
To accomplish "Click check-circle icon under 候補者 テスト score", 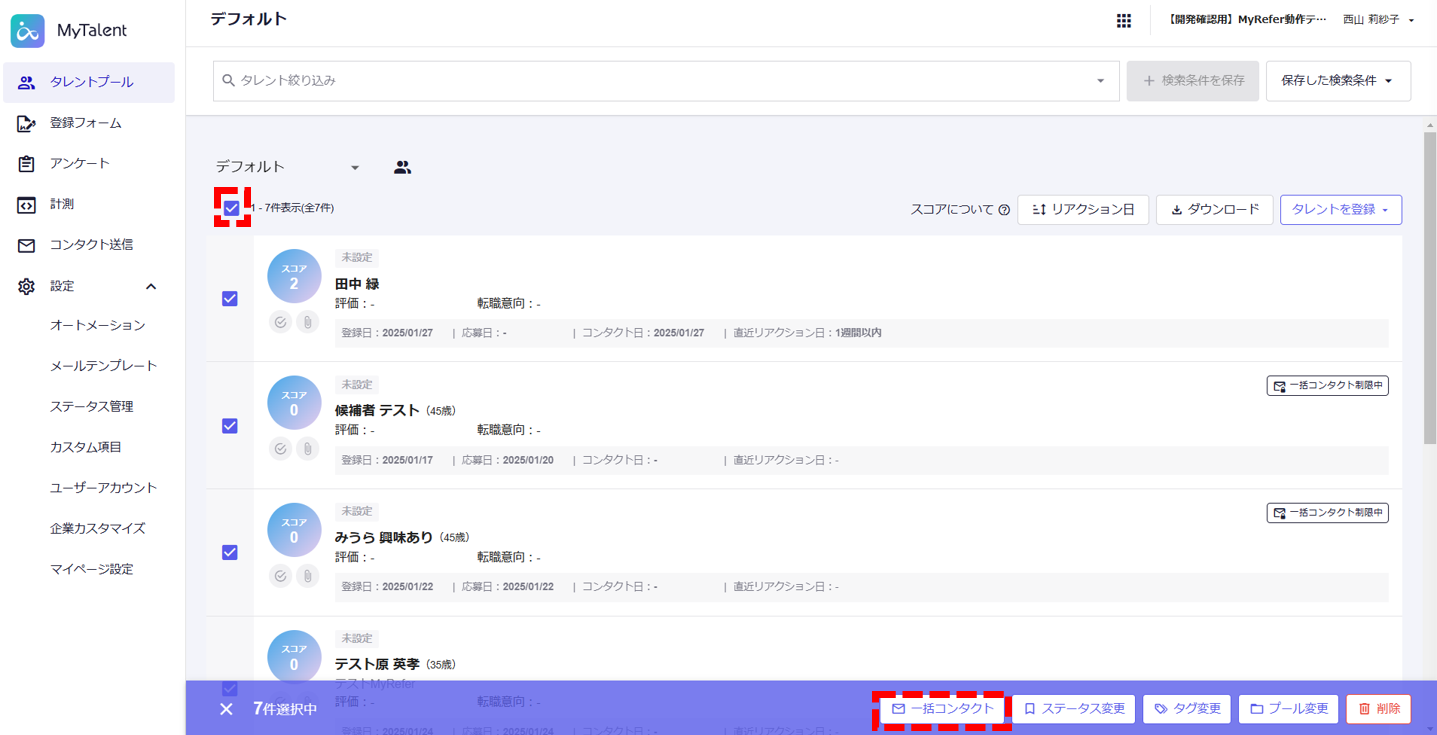I will (x=280, y=449).
